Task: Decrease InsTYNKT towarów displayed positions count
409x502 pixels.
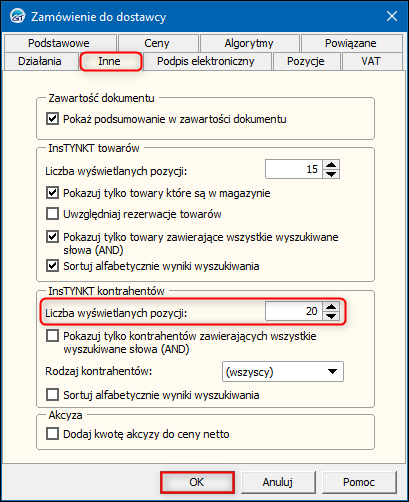Action: pos(331,174)
